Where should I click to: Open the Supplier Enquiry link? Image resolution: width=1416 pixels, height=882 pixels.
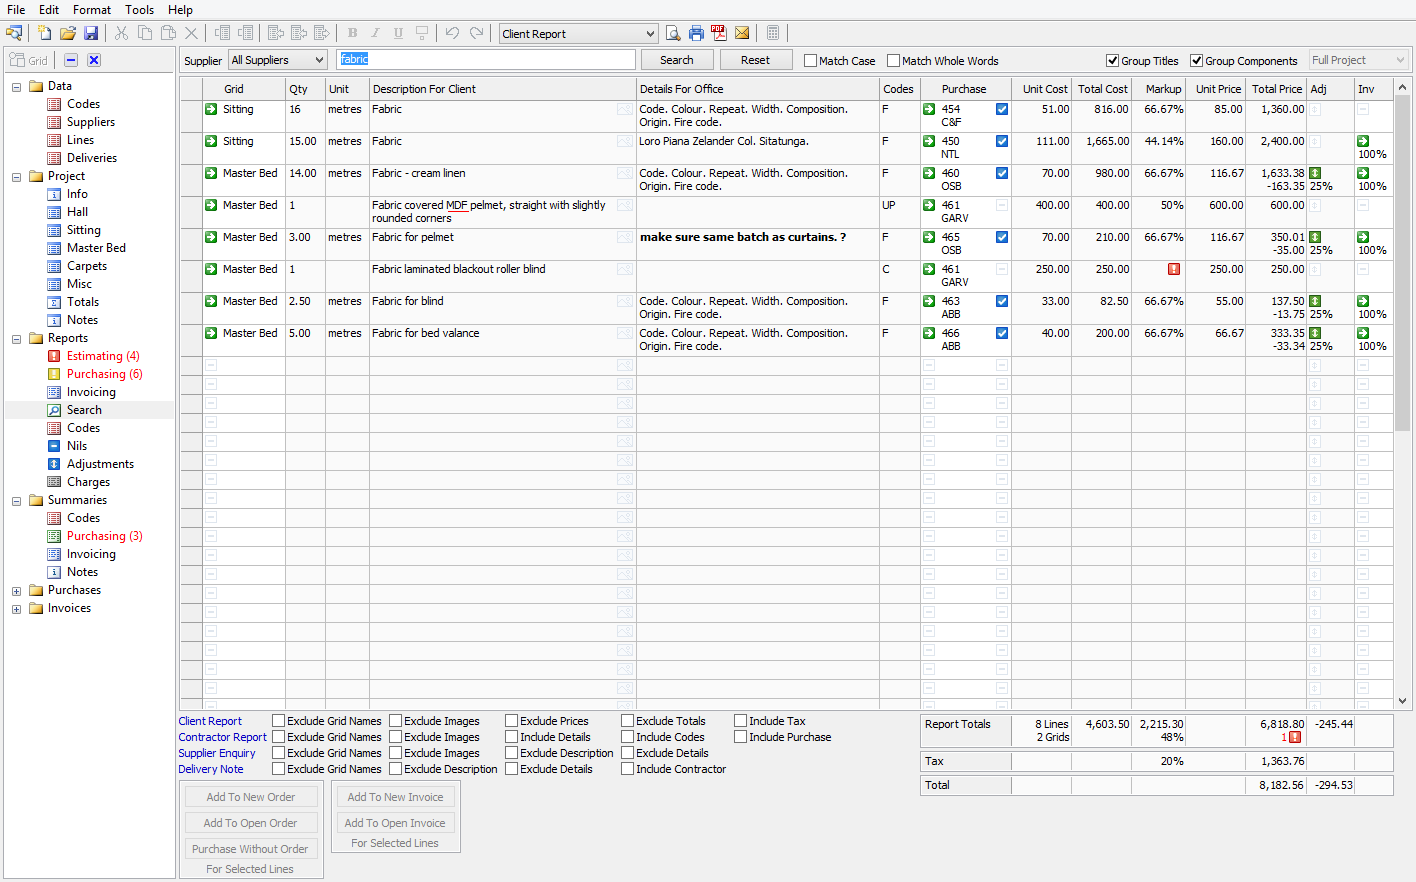(x=217, y=753)
